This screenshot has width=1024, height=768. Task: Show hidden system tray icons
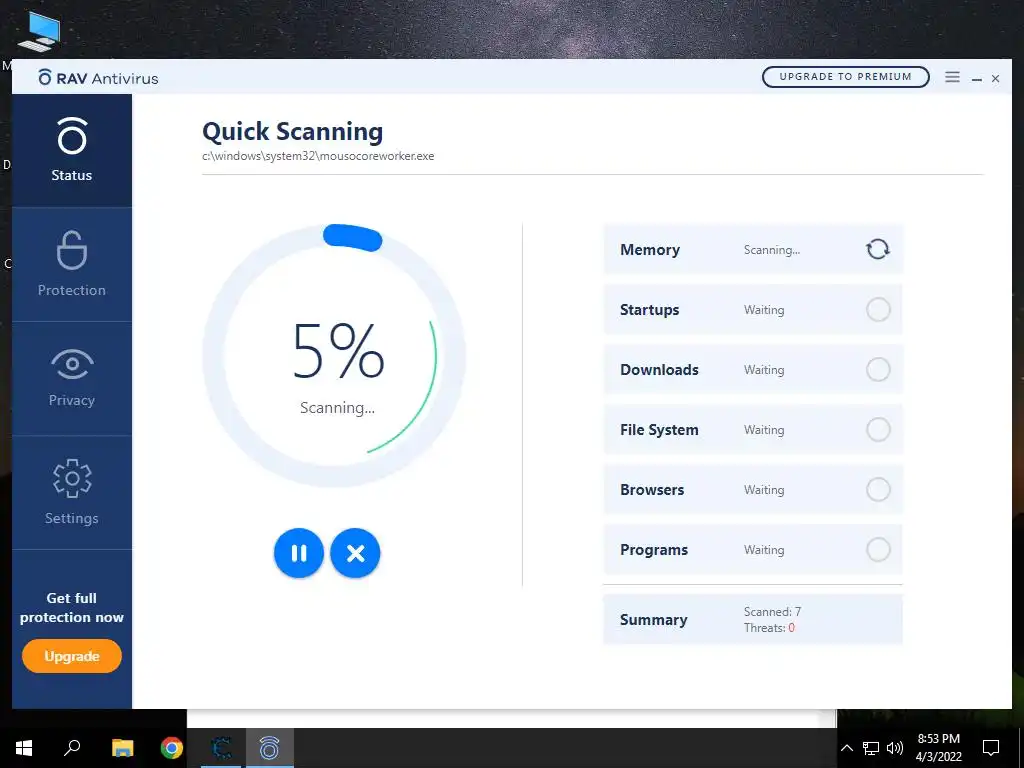846,748
